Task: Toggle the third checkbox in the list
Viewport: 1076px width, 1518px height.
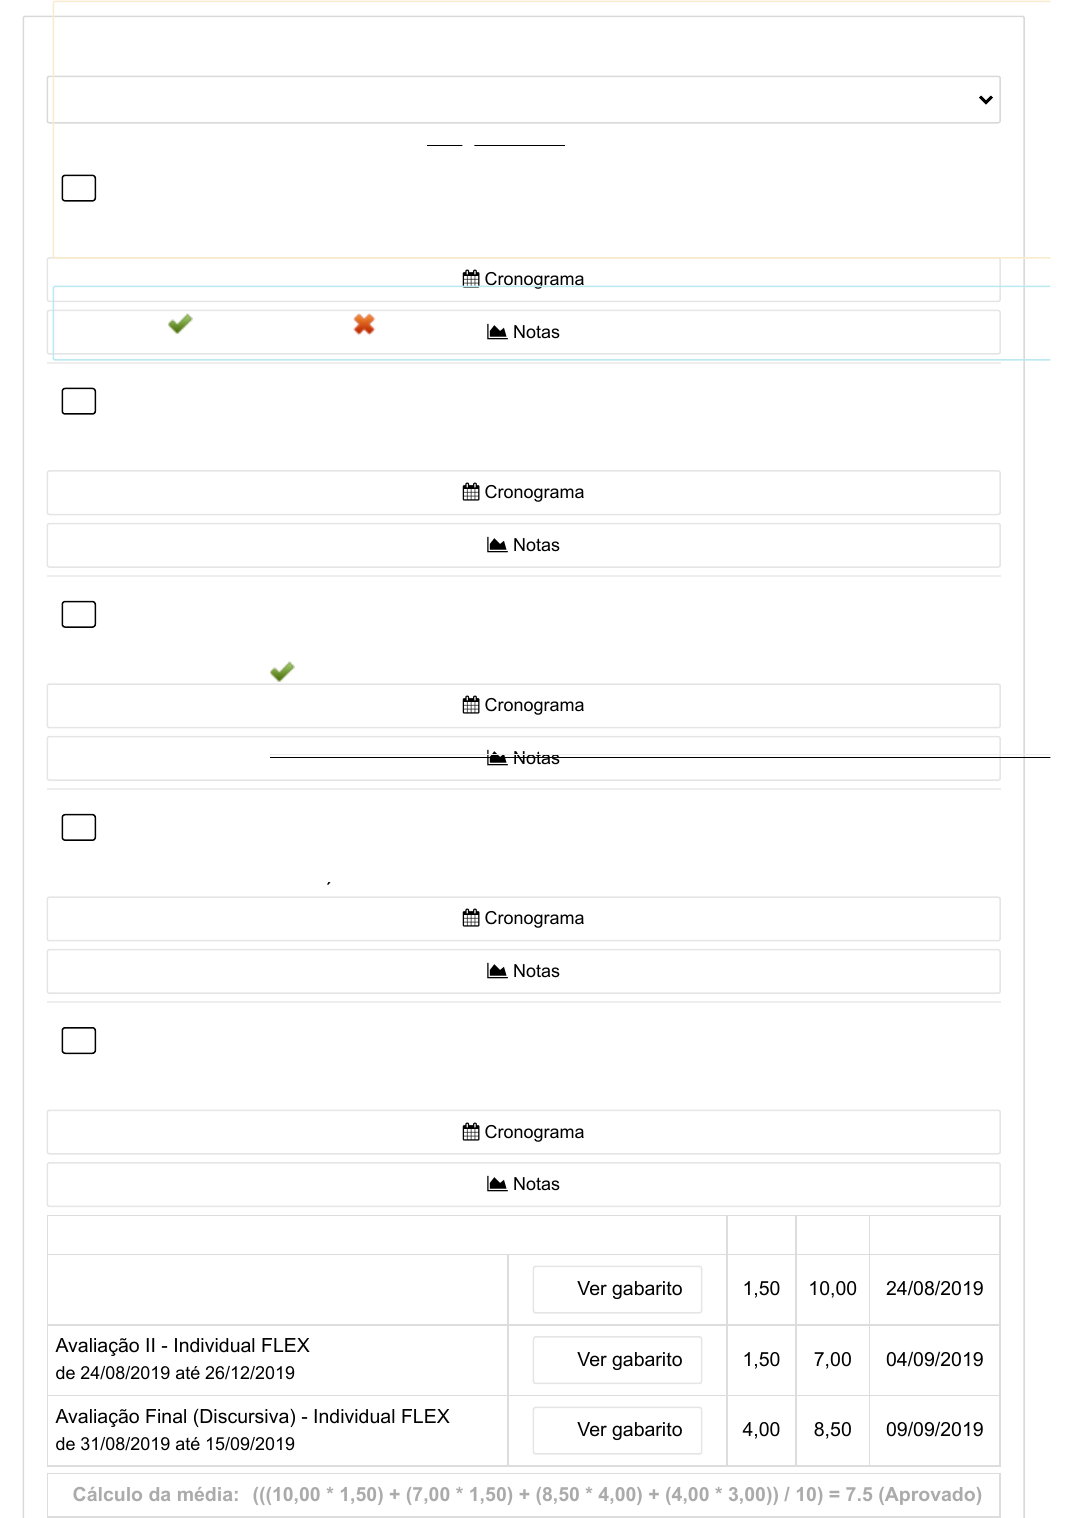Action: coord(79,614)
